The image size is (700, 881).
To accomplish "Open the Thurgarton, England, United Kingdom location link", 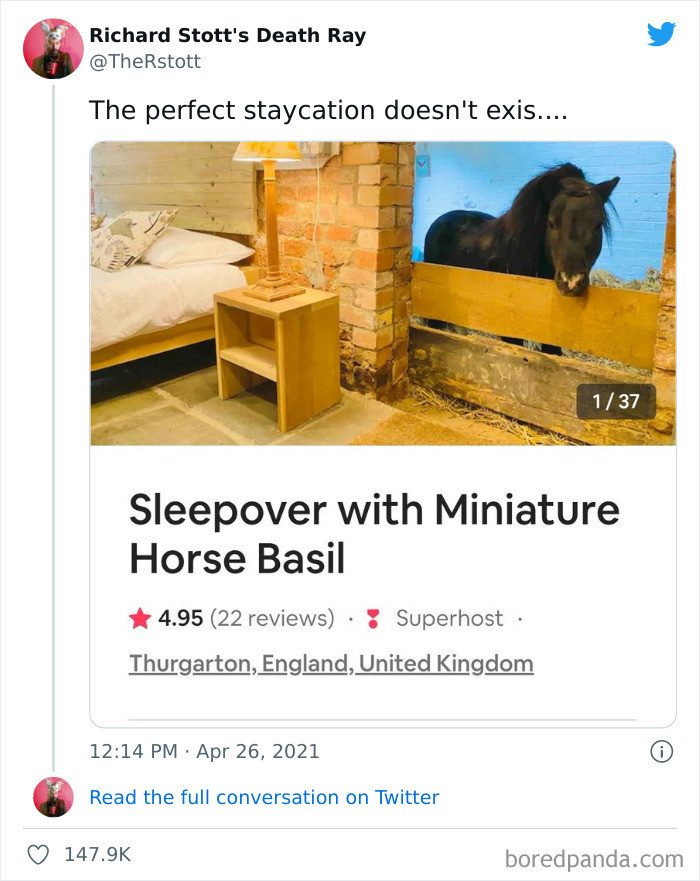I will 330,662.
